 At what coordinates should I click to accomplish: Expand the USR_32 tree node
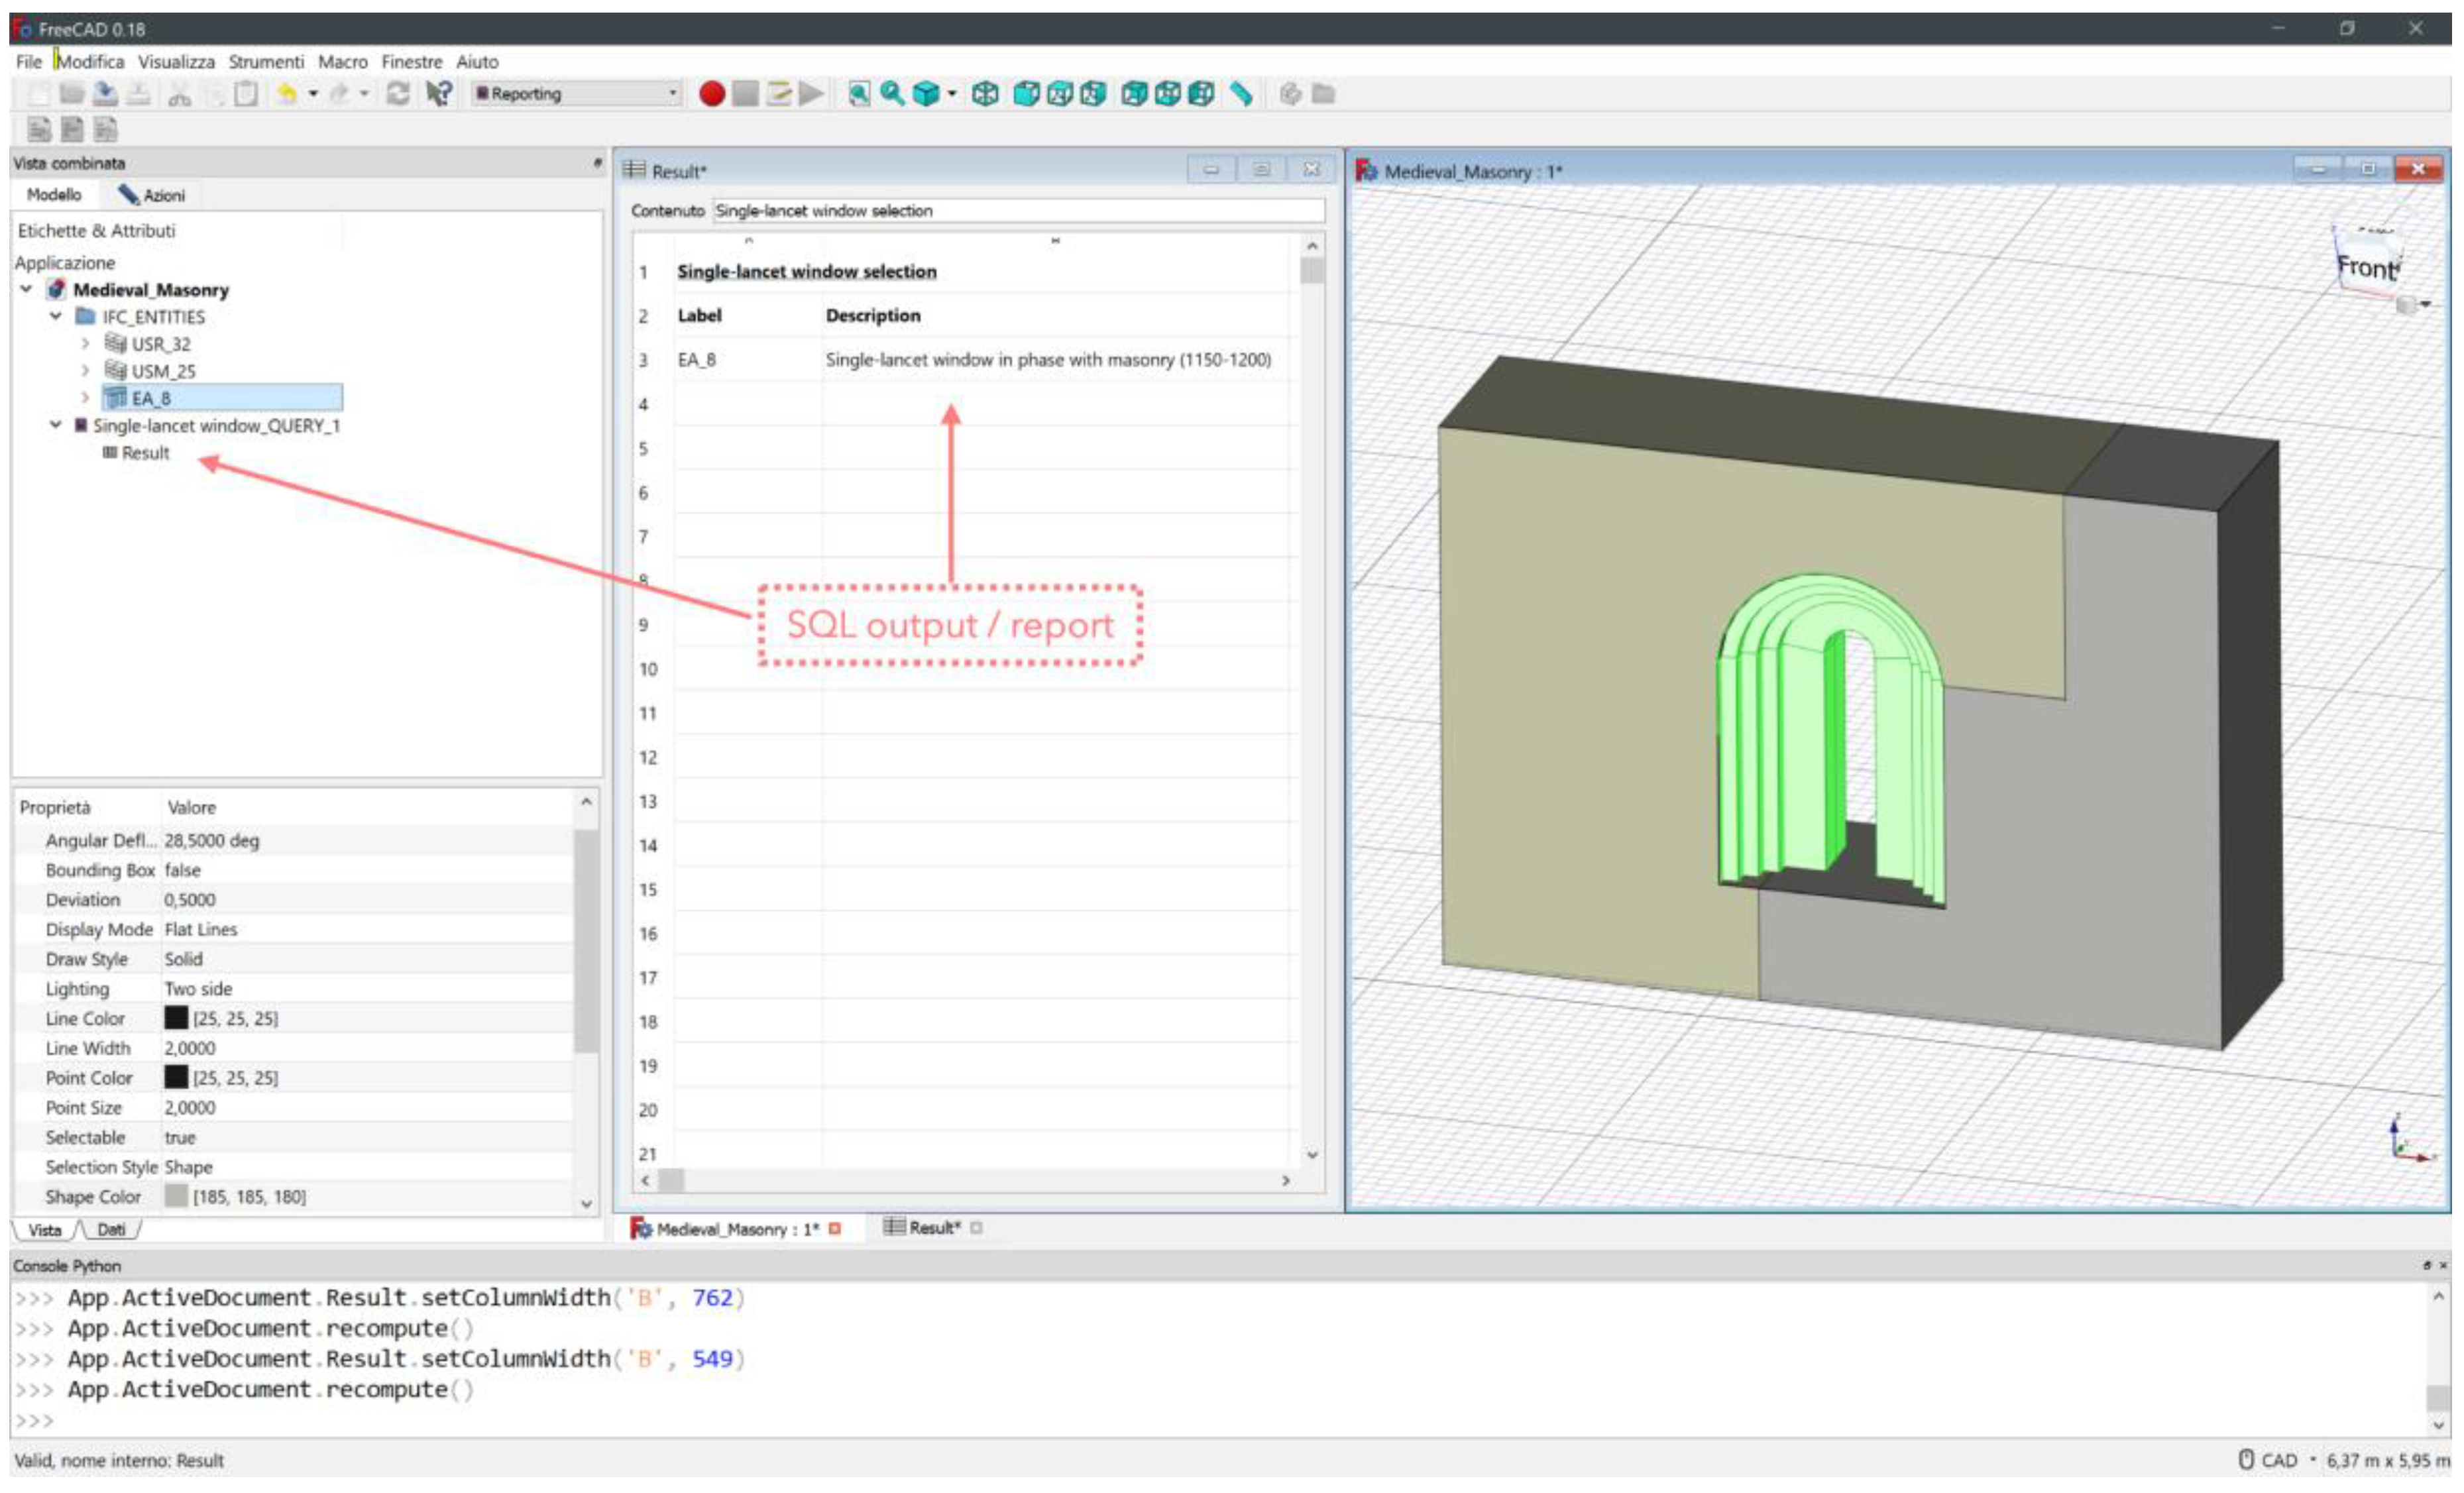click(x=85, y=344)
